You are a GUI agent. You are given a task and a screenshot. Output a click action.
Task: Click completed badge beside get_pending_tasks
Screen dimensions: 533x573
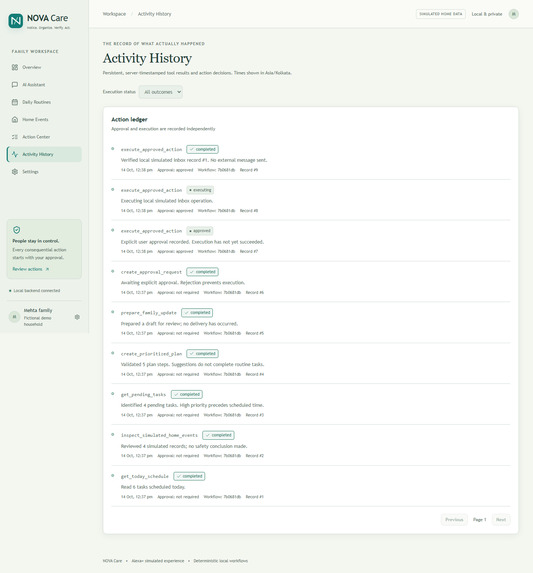pos(187,395)
